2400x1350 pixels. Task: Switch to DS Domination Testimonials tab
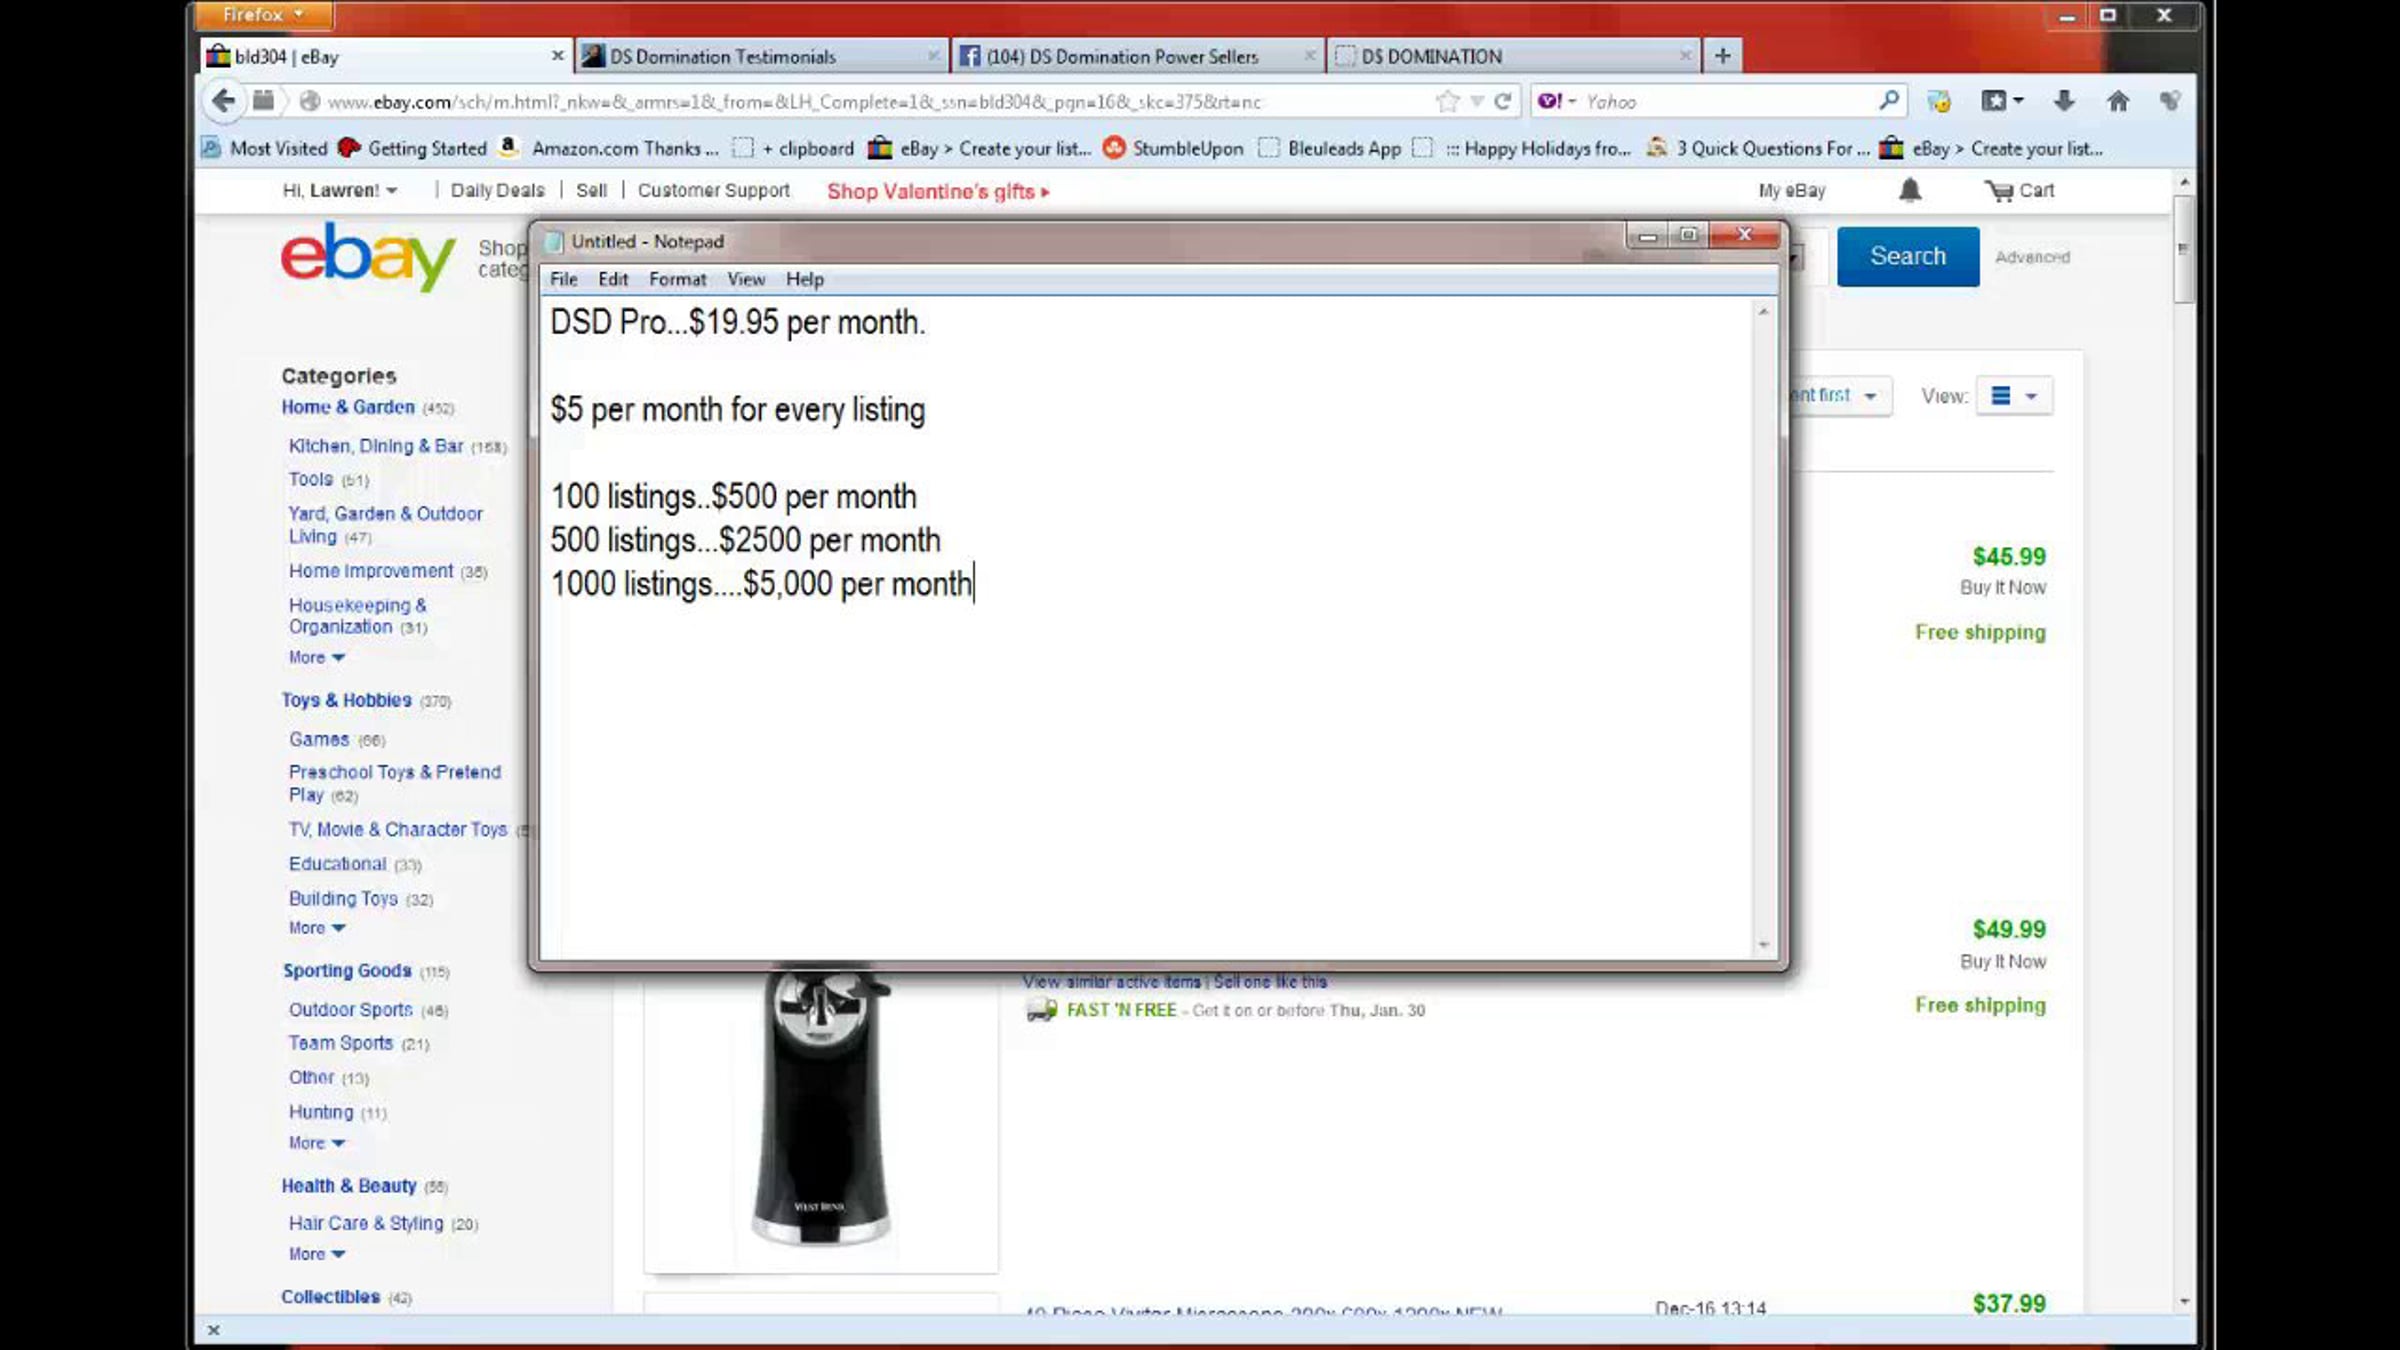click(x=722, y=56)
